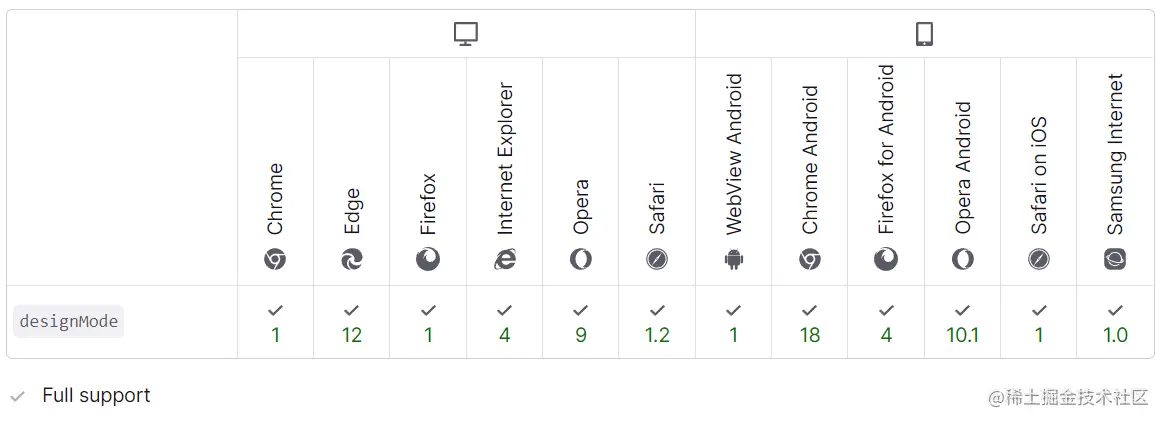1163x422 pixels.
Task: Click the Full support legend checkmark
Action: (17, 396)
